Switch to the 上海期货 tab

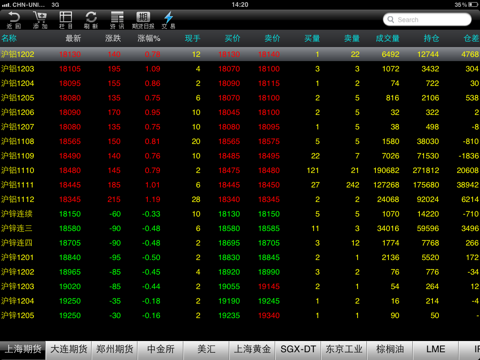point(23,350)
